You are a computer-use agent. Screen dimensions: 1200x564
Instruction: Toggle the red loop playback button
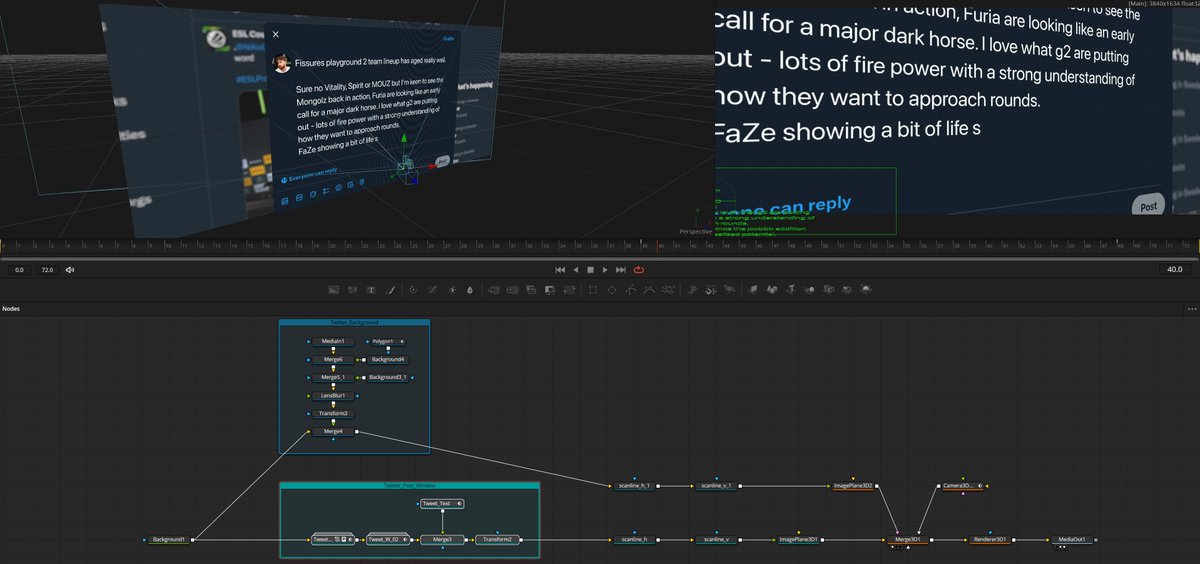tap(638, 269)
